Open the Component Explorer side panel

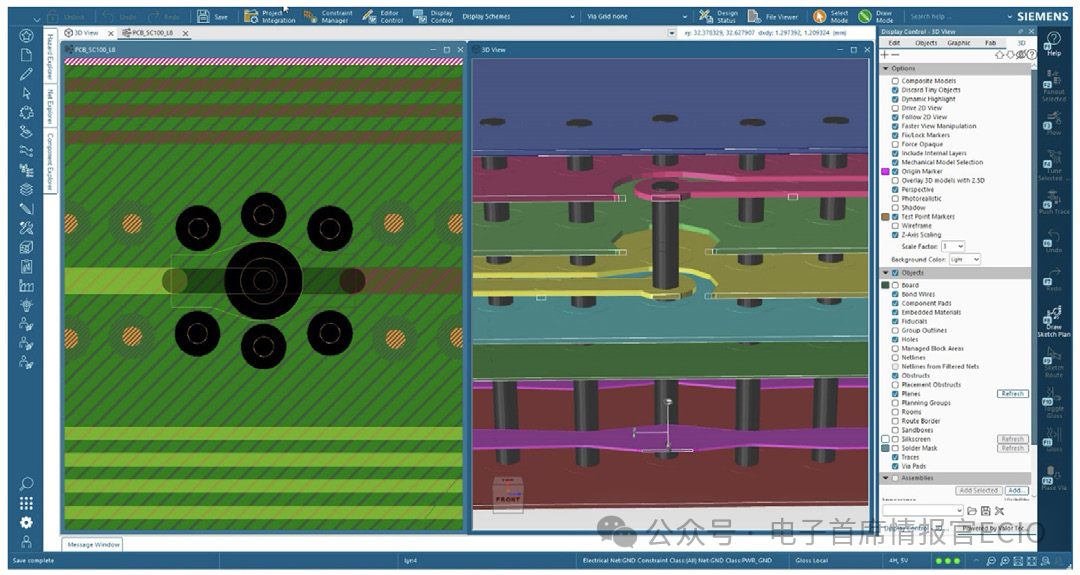pyautogui.click(x=50, y=162)
